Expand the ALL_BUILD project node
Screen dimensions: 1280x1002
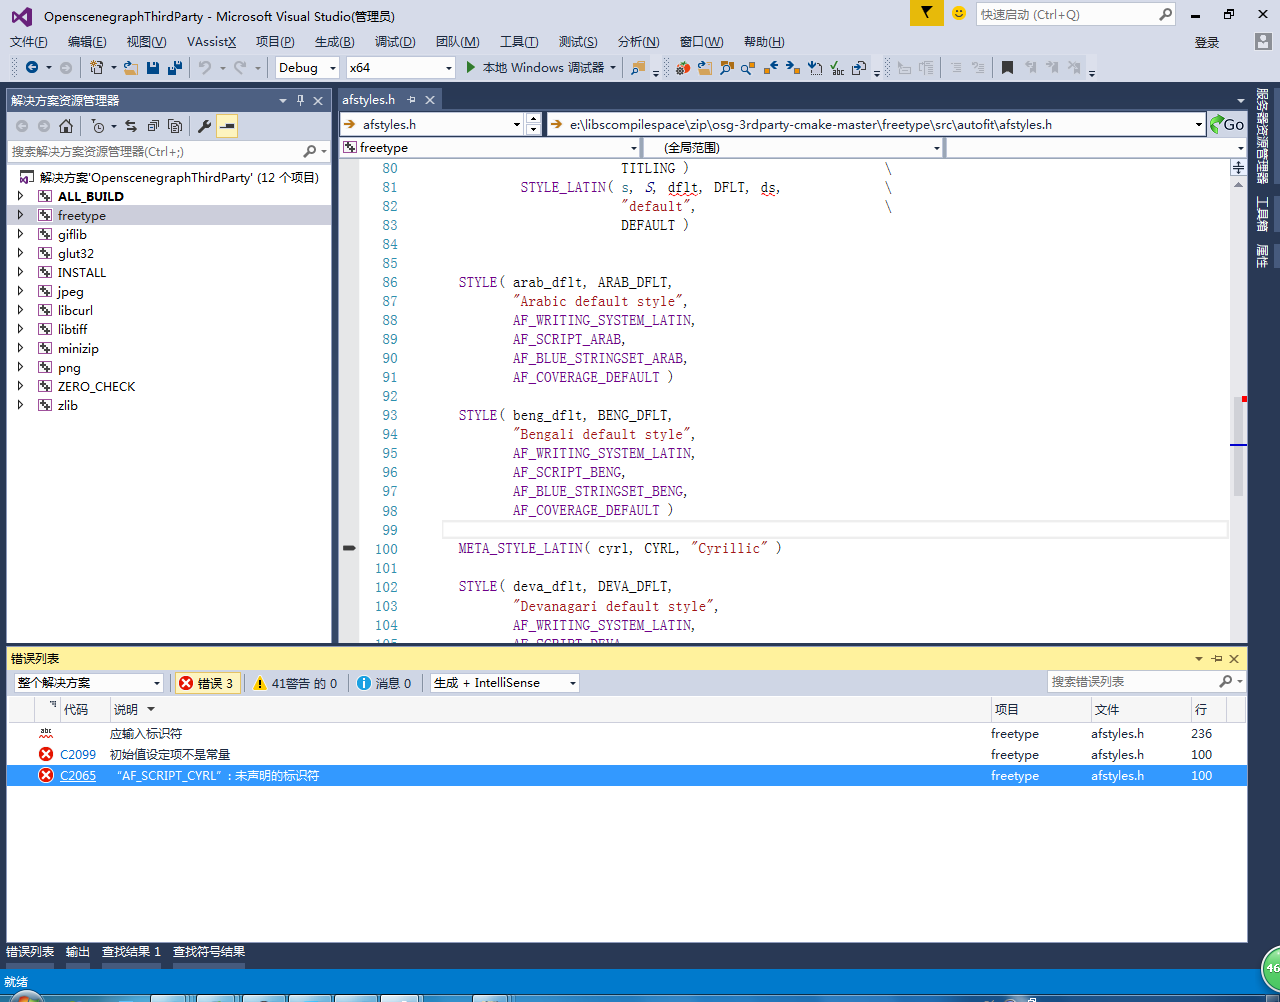coord(20,196)
